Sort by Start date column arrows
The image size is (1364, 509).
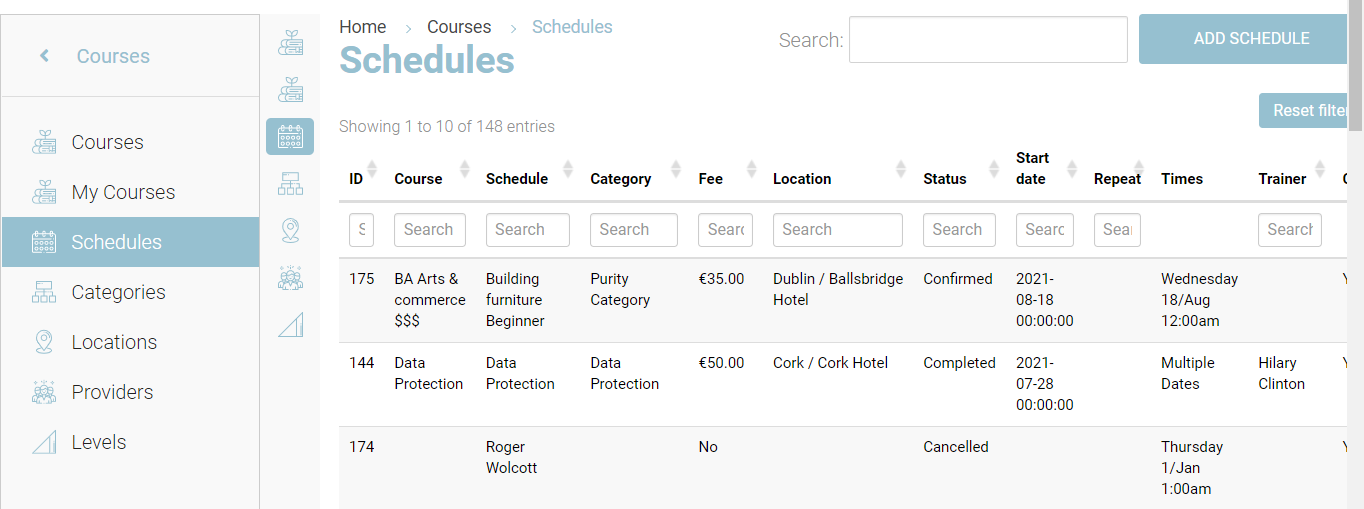(1072, 168)
